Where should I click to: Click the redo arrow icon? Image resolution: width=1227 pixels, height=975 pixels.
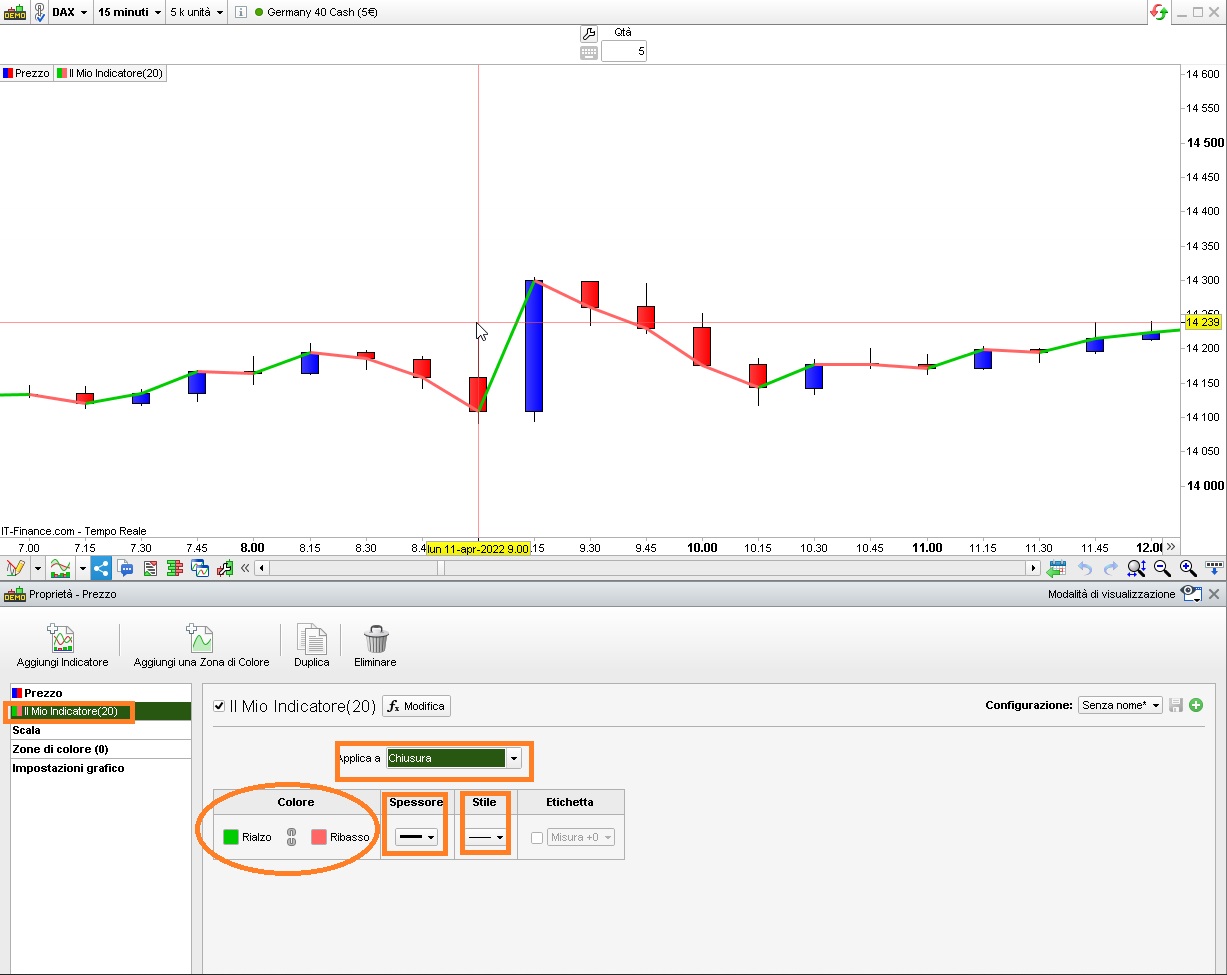click(1111, 569)
